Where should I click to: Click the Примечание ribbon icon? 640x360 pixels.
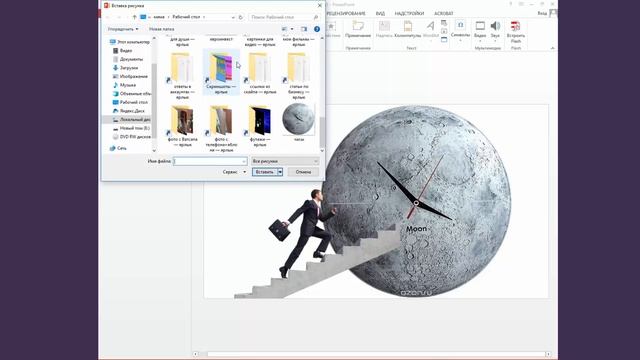pos(358,29)
